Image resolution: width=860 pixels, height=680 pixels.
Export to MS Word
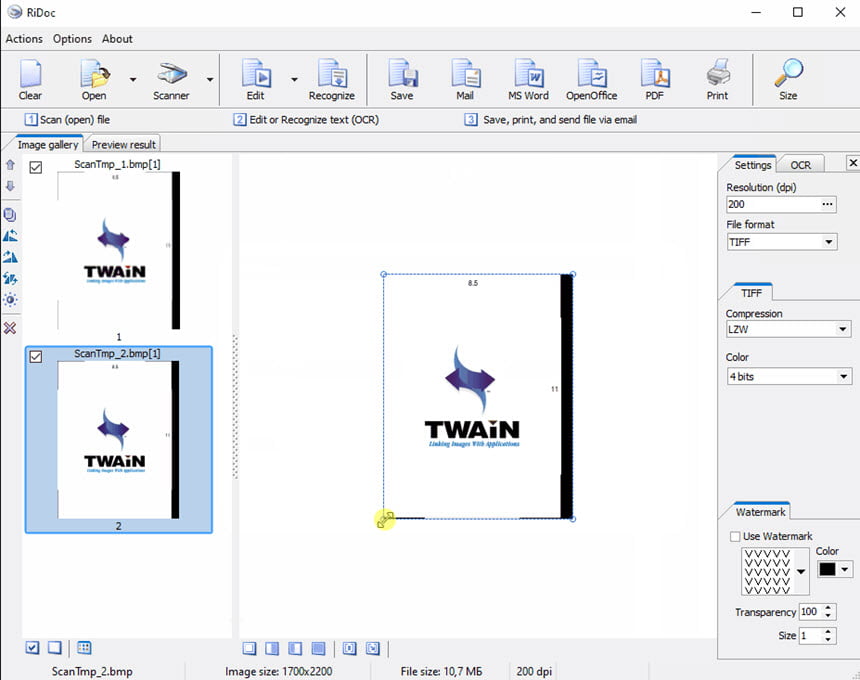click(x=528, y=80)
